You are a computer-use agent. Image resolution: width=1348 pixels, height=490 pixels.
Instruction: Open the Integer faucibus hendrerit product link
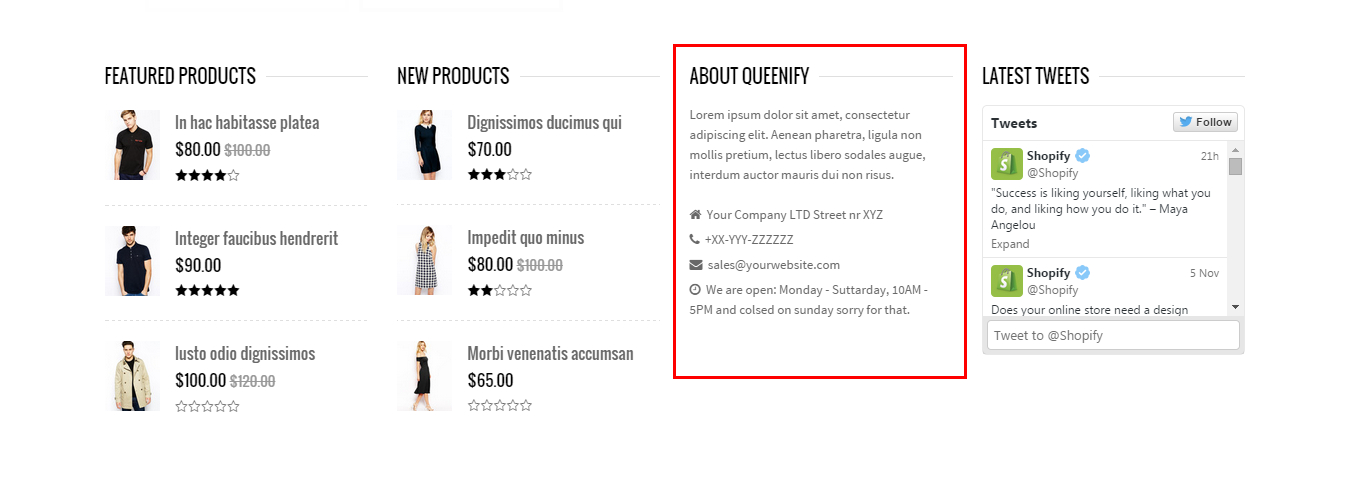[256, 238]
